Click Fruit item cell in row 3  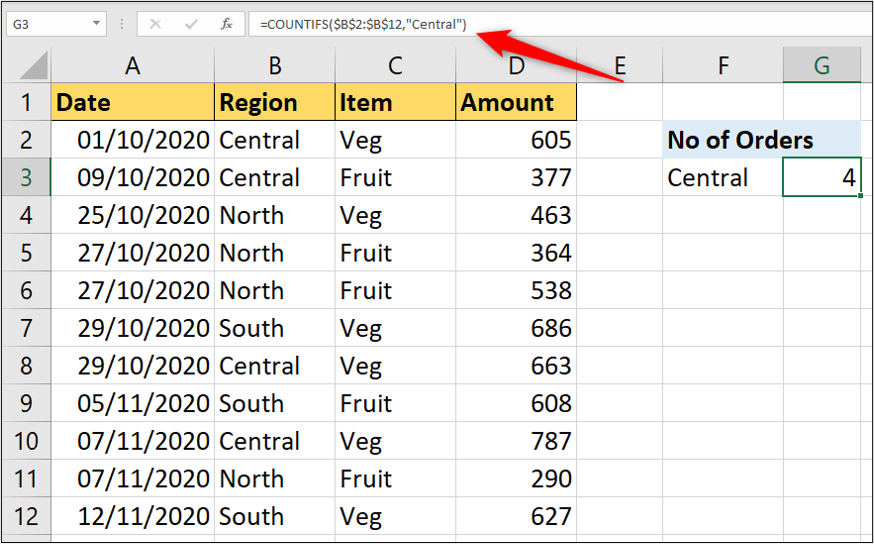click(395, 177)
